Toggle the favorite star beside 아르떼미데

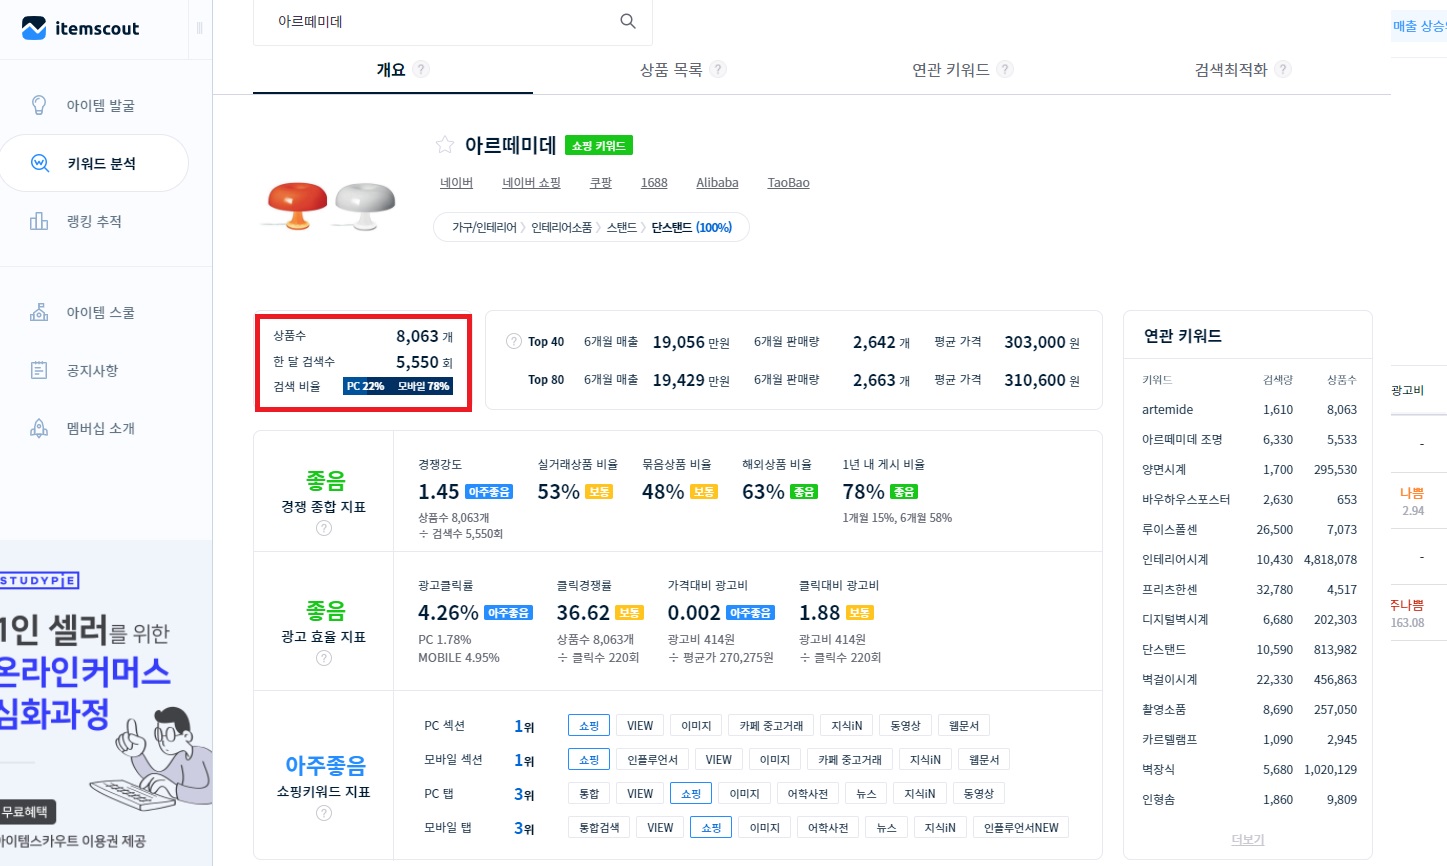(445, 145)
